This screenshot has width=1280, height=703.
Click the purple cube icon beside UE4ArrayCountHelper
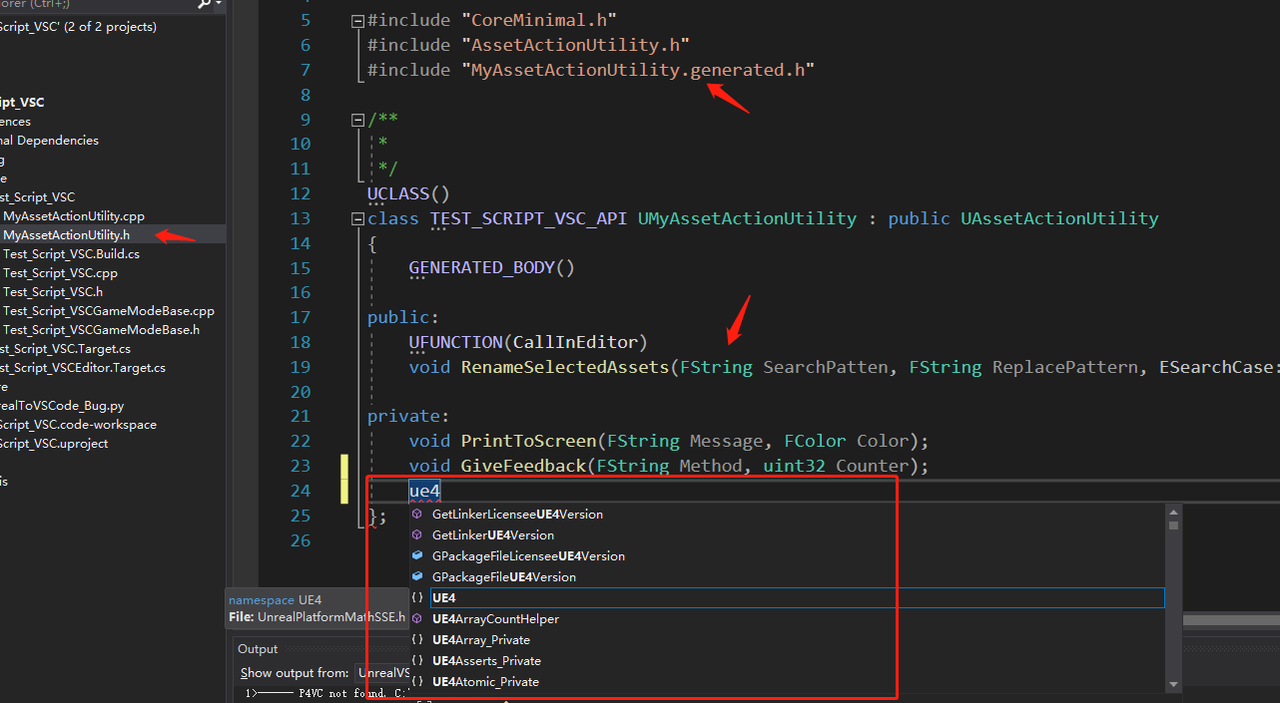(417, 619)
